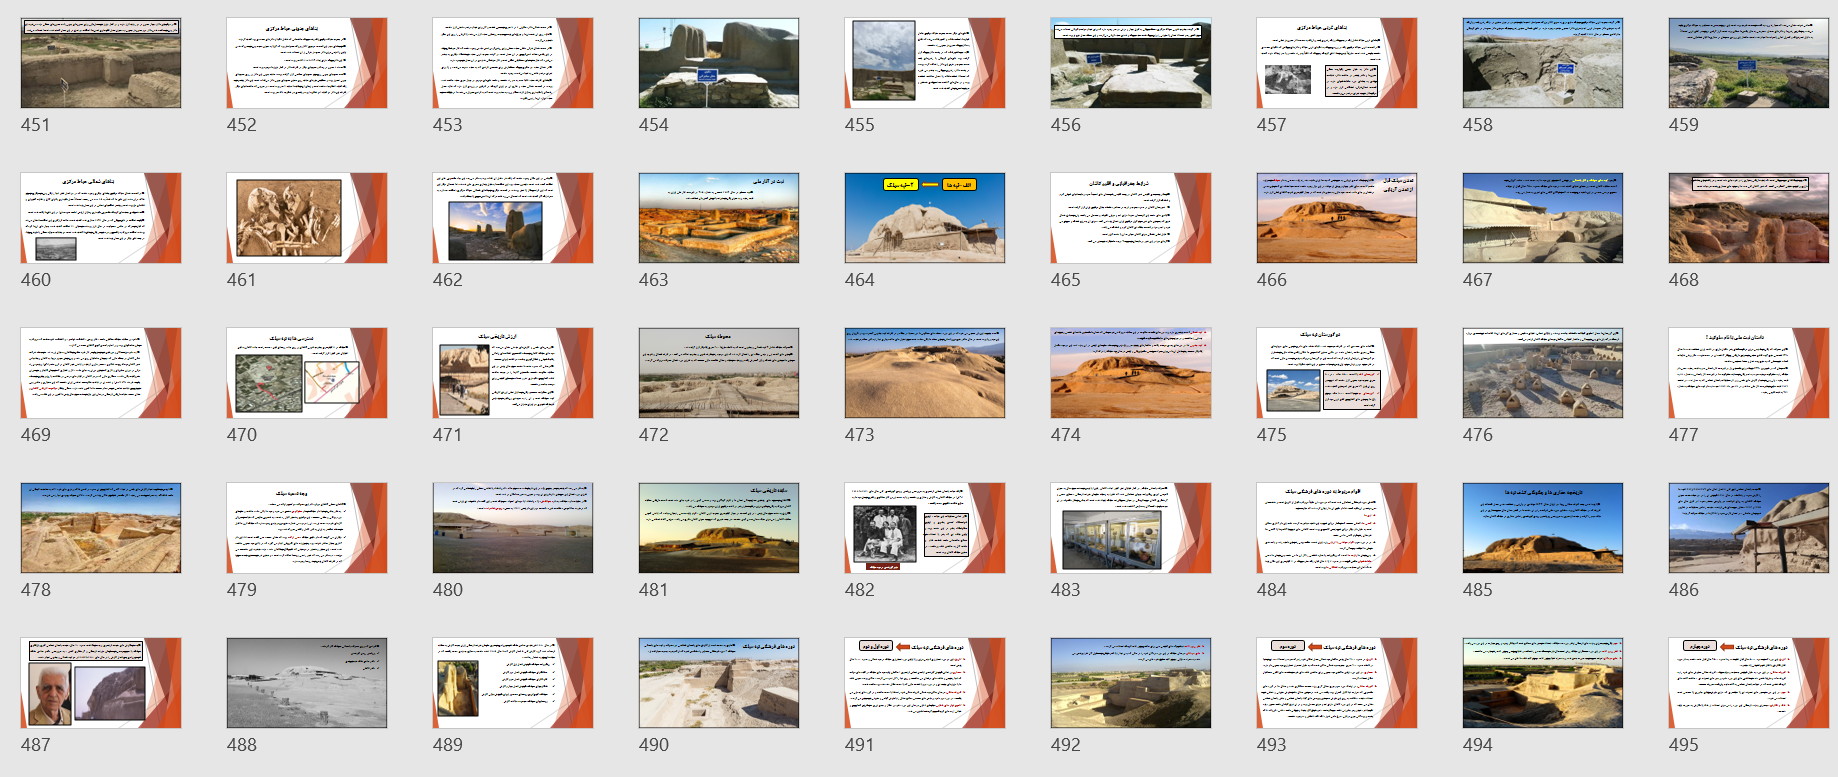Select slide 455 with cloudy sky photo
The image size is (1838, 777).
[x=924, y=63]
